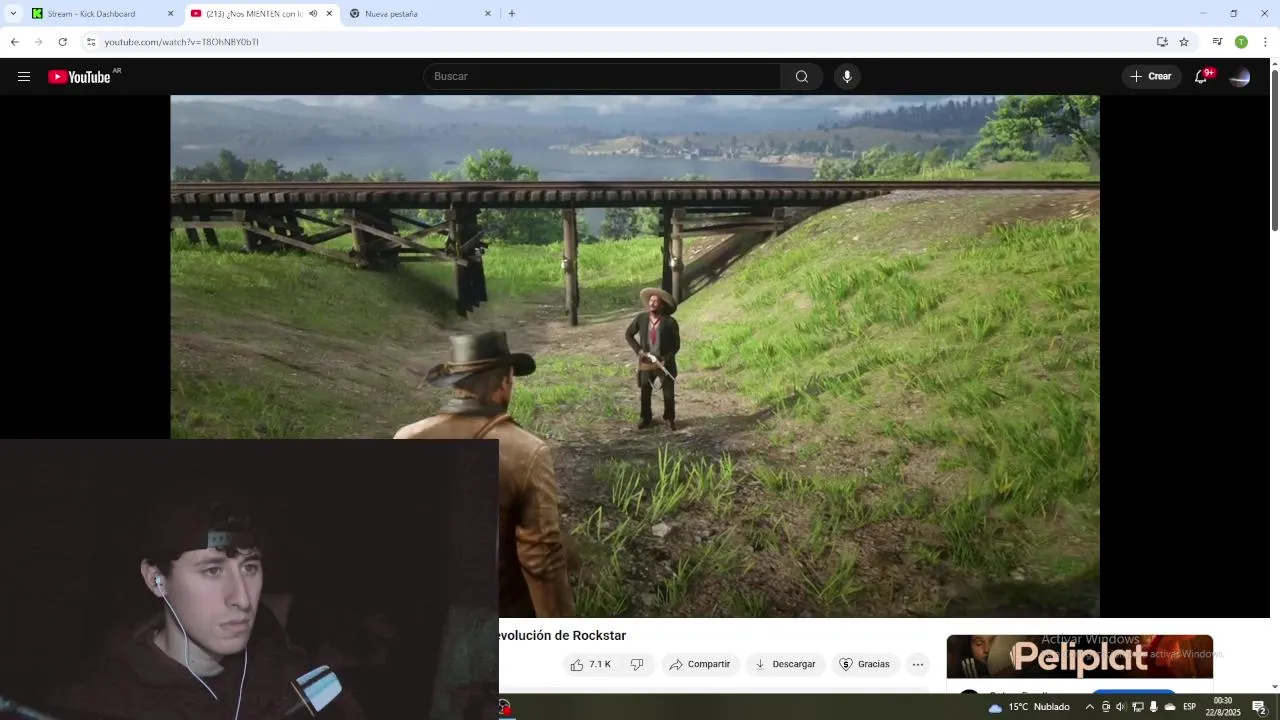Reload the page in Chrome

62,42
